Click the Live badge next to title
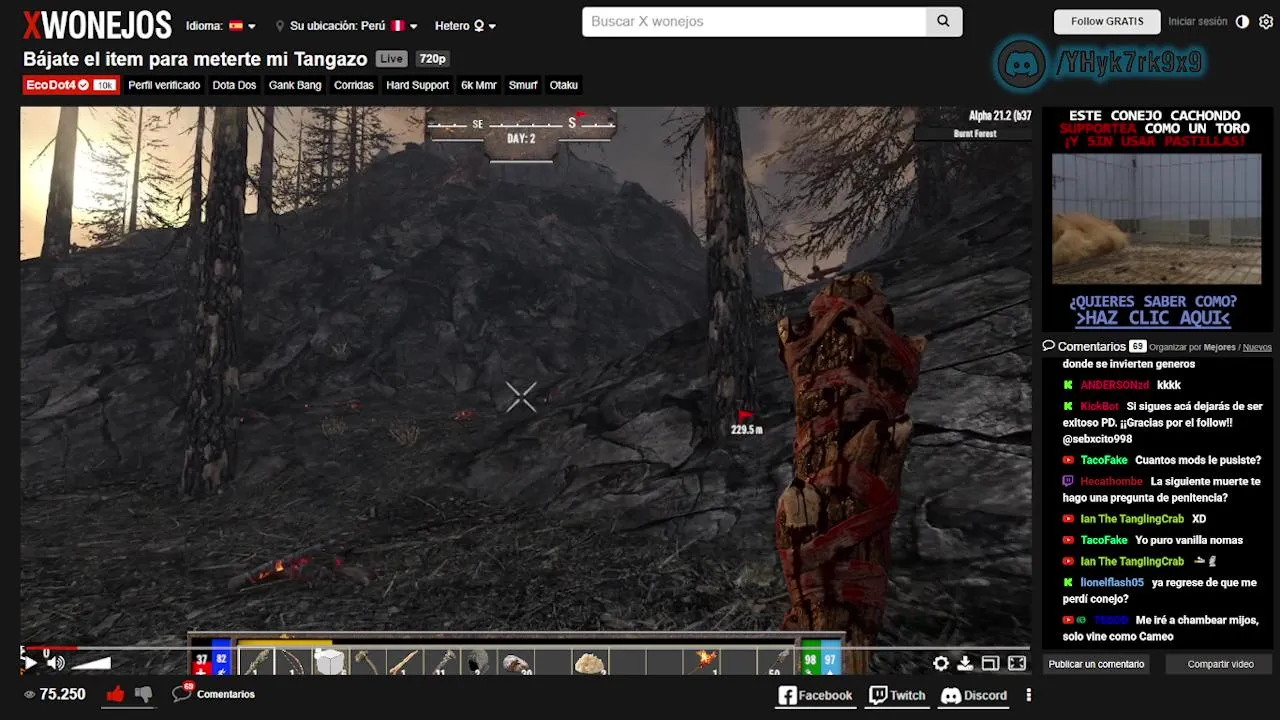This screenshot has width=1280, height=720. pyautogui.click(x=392, y=59)
